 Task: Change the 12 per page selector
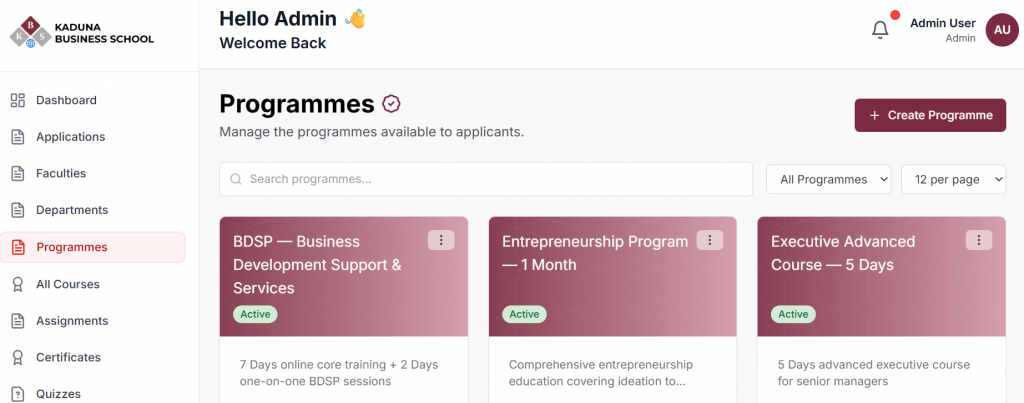[953, 179]
